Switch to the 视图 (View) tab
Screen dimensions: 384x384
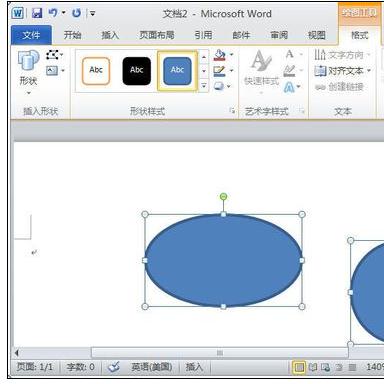click(317, 35)
